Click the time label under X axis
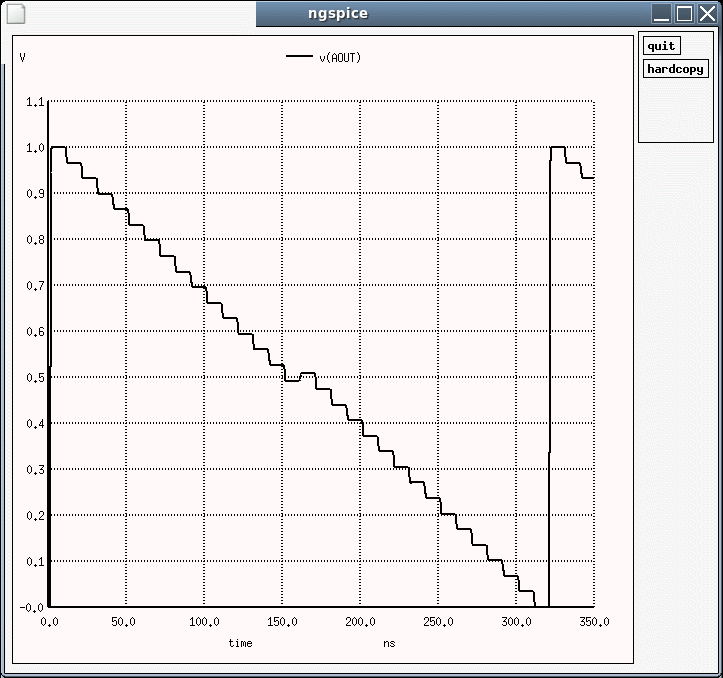Viewport: 723px width, 678px height. 240,643
